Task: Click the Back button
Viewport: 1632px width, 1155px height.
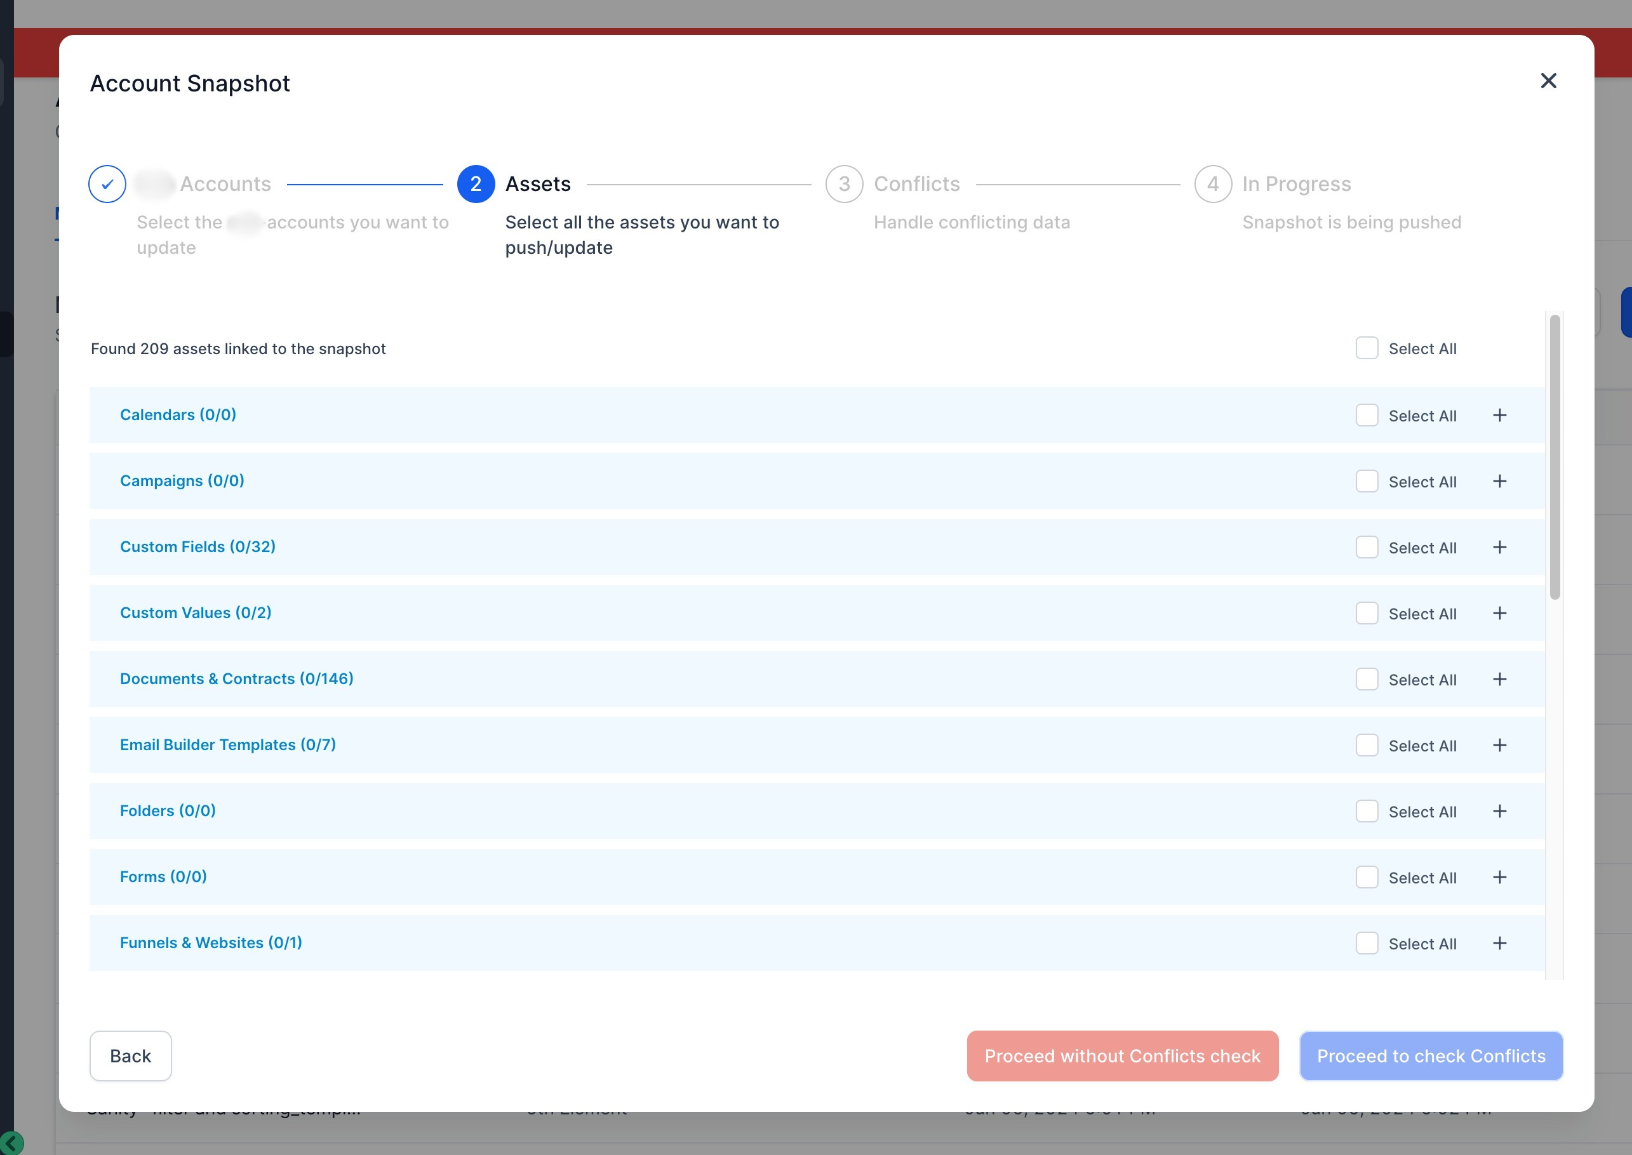Action: [x=131, y=1056]
